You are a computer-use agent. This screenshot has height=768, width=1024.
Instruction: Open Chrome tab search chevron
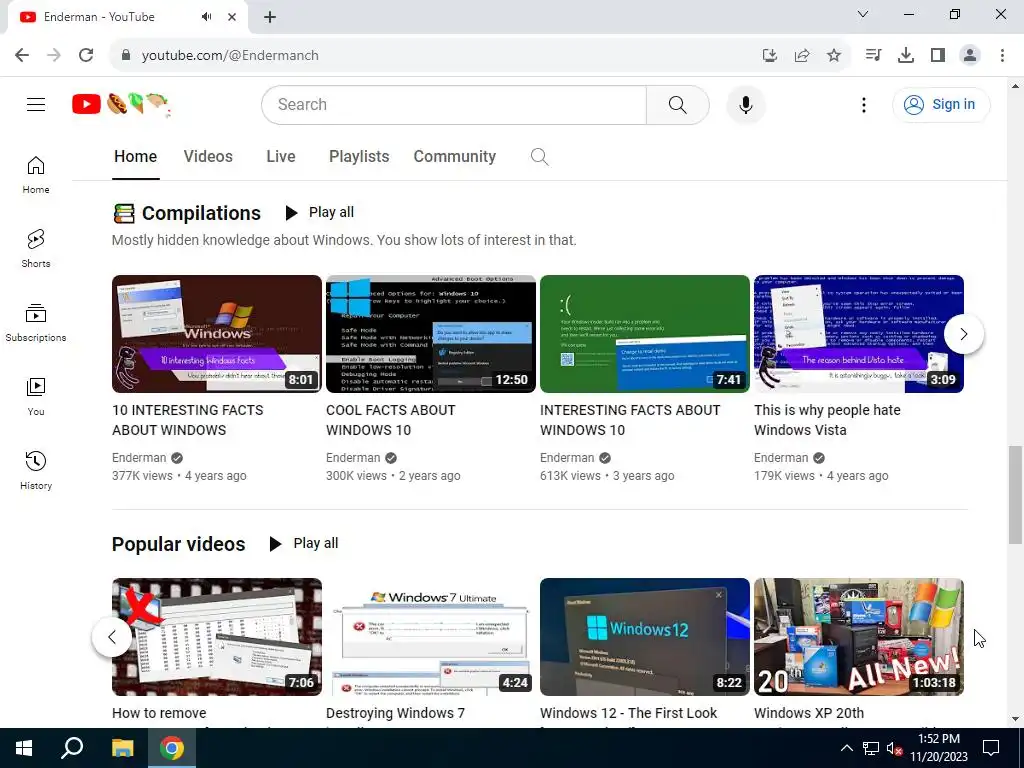863,14
